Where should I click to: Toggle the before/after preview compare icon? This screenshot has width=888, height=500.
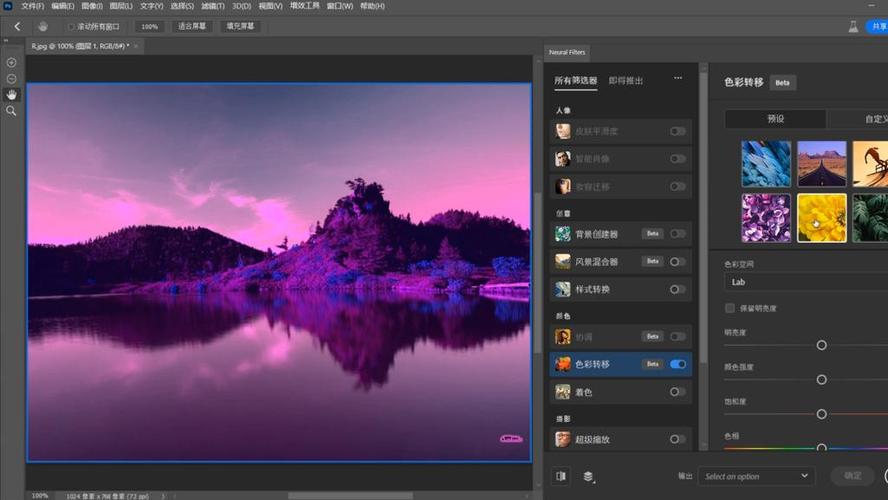(561, 476)
